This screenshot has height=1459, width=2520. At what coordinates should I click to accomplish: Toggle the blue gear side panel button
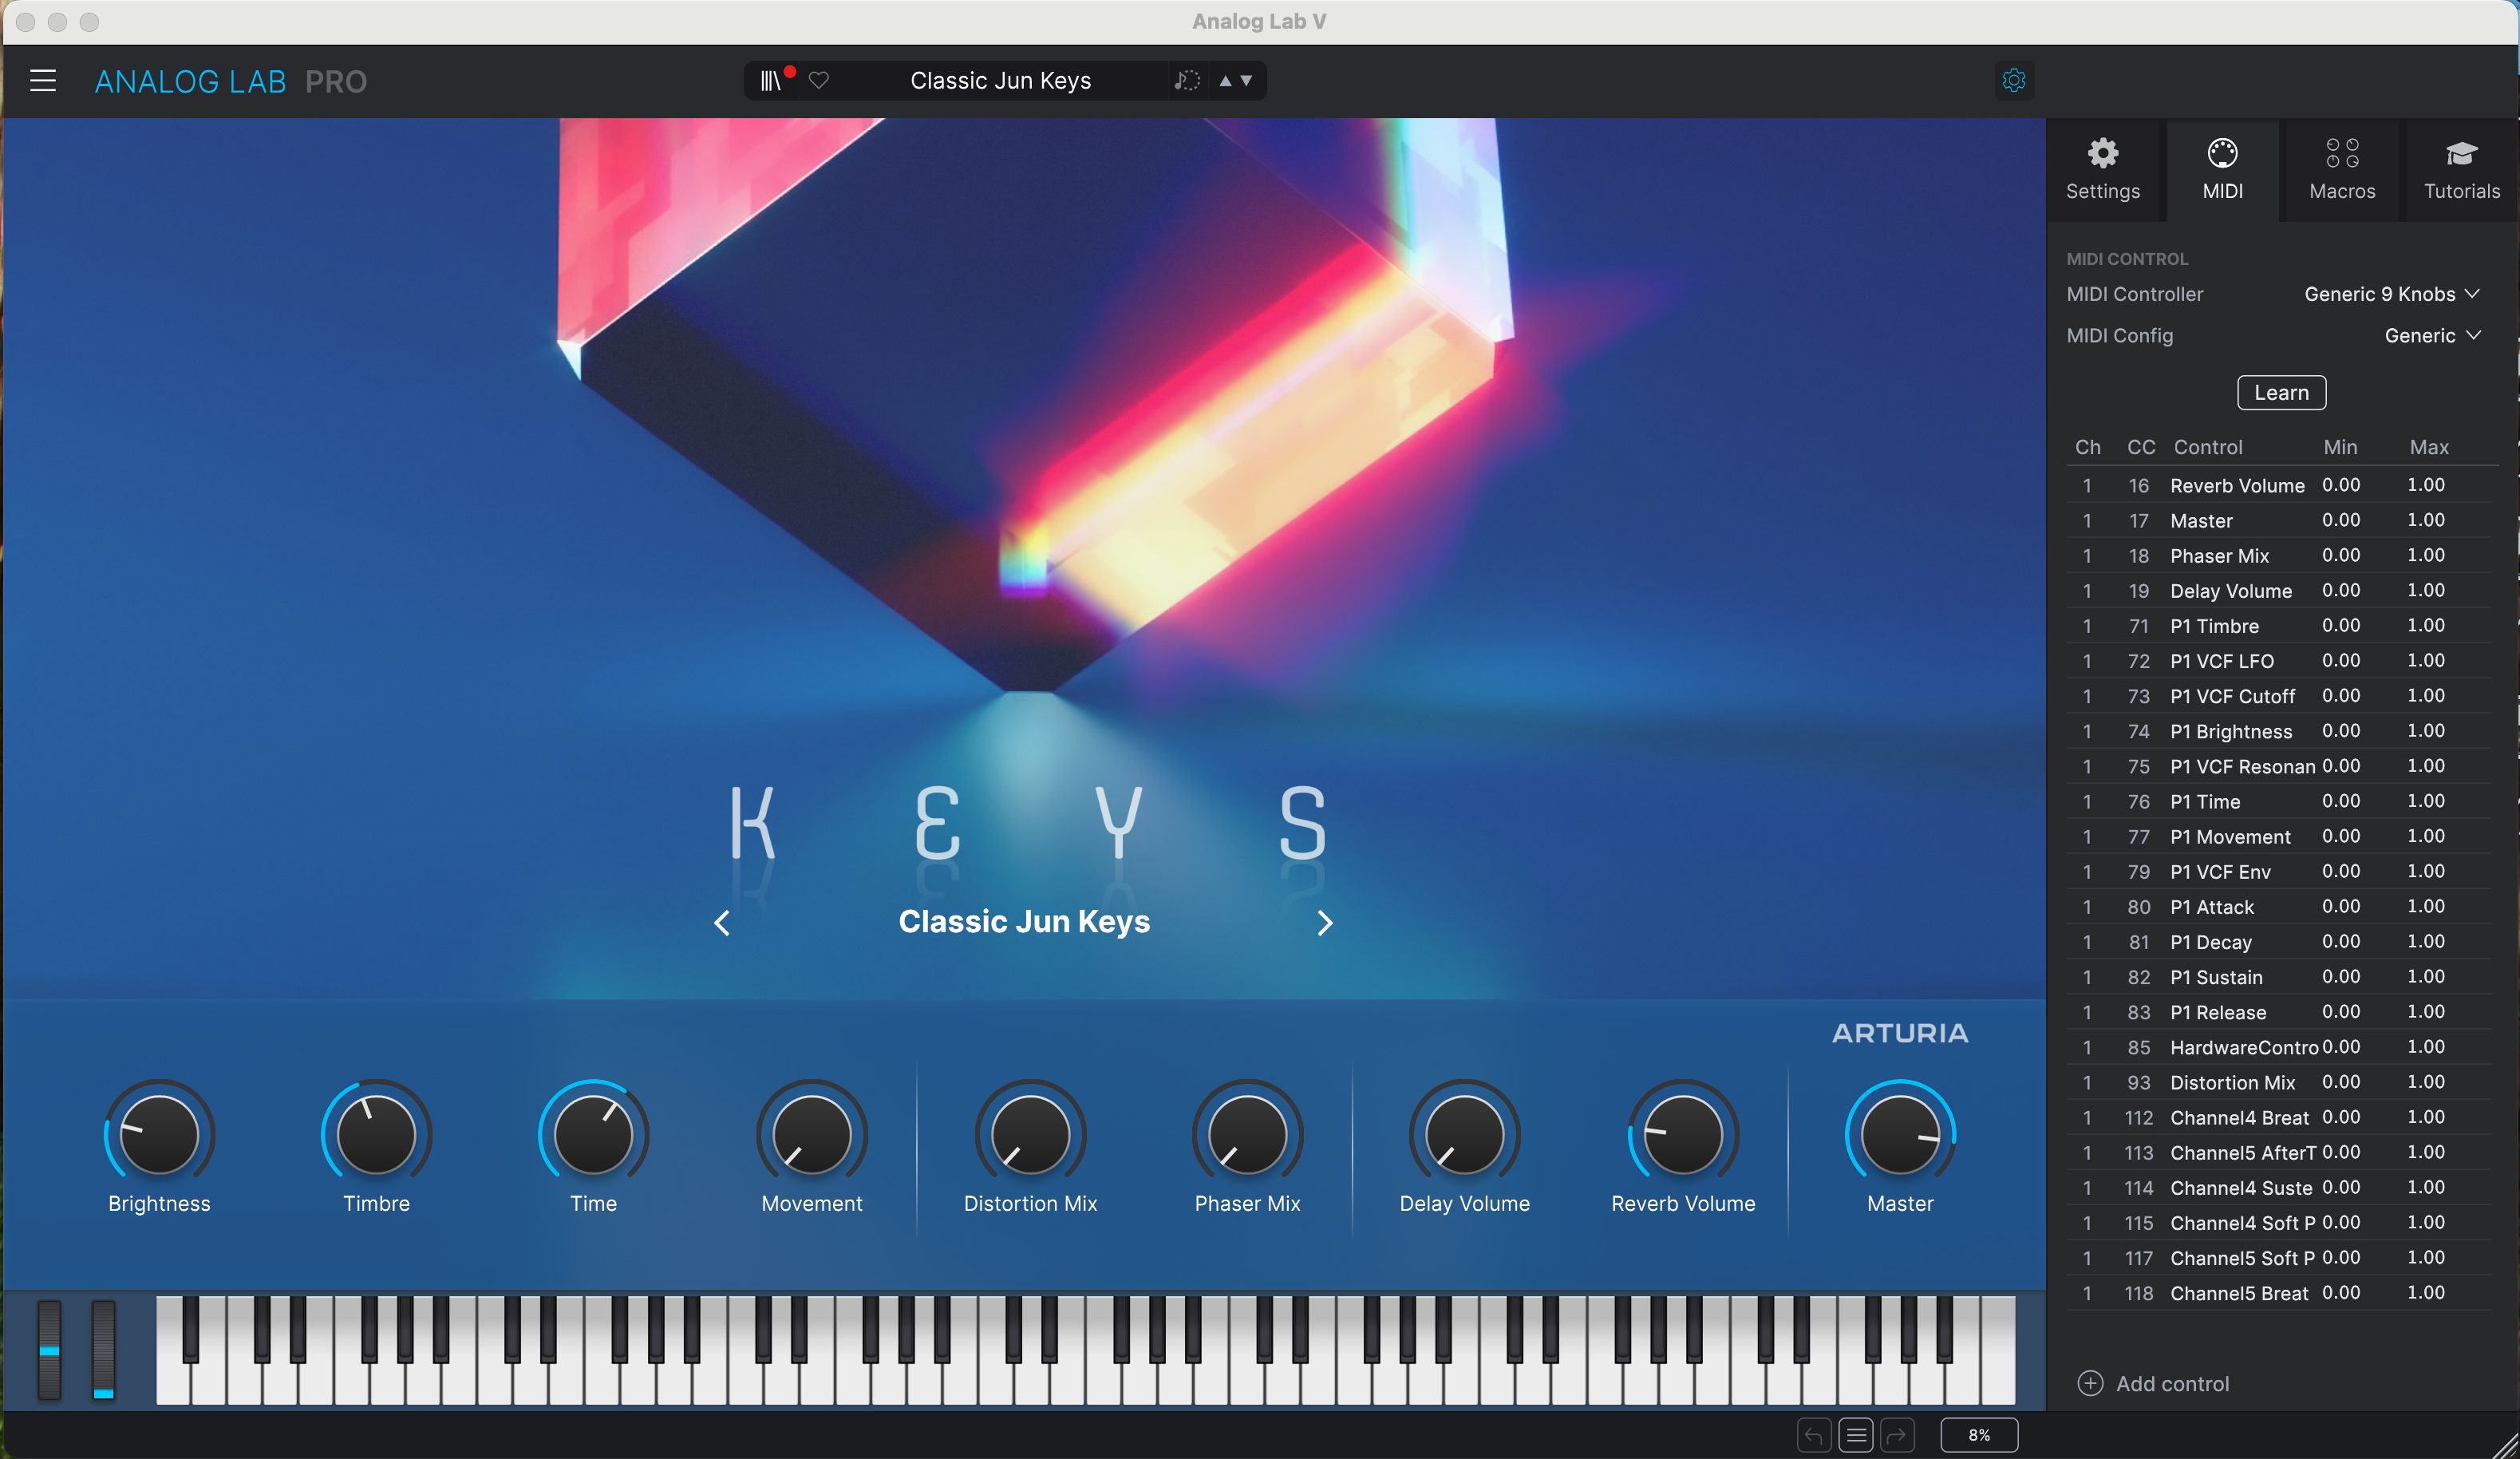click(2014, 81)
